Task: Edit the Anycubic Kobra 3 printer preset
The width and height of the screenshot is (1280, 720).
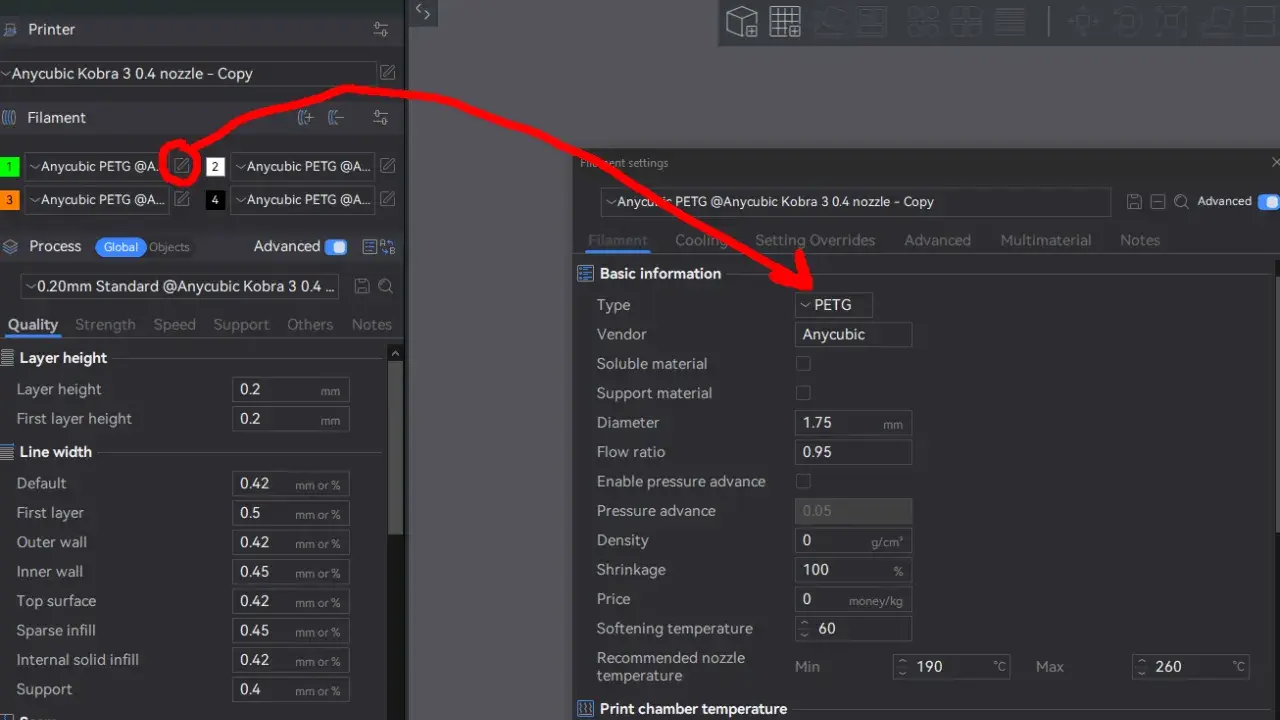Action: click(387, 73)
